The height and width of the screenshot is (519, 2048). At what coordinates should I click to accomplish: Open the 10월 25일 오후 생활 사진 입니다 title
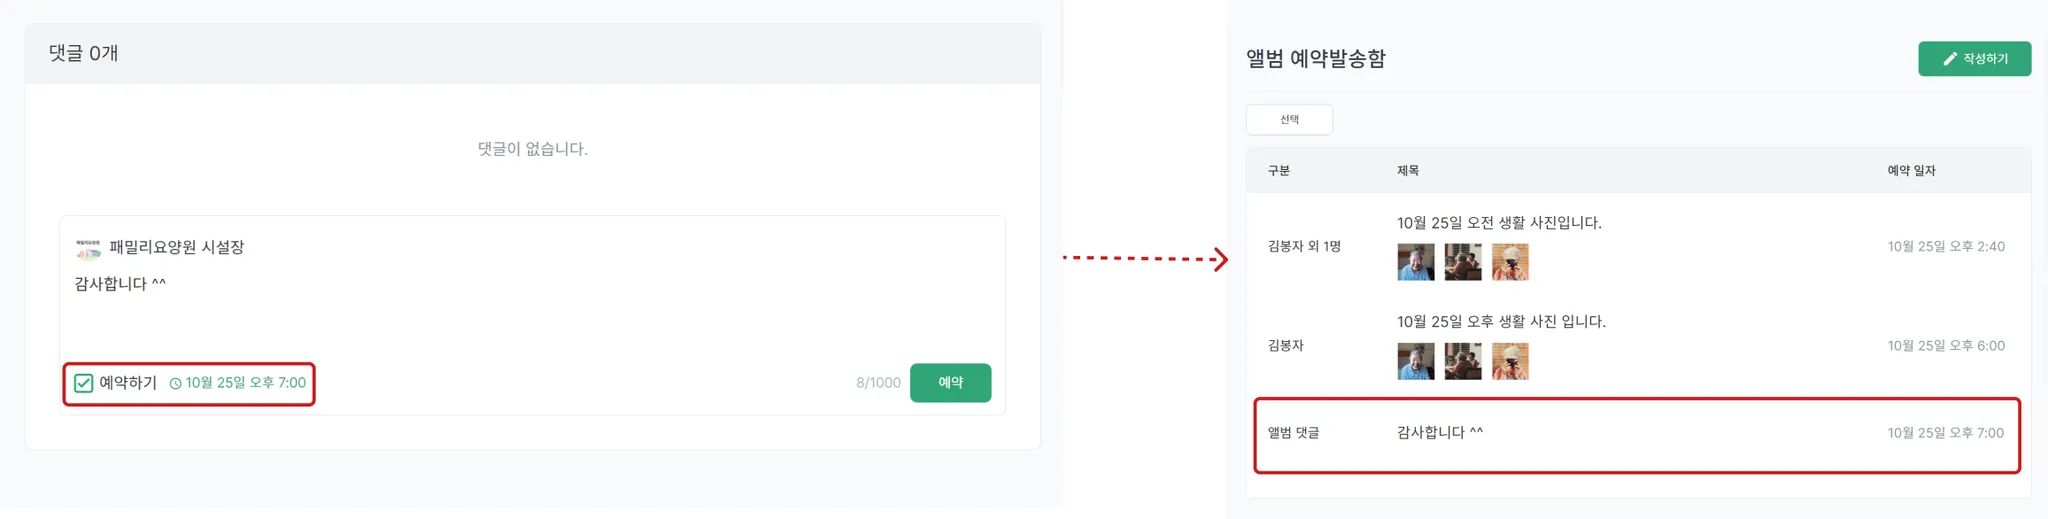point(1501,322)
